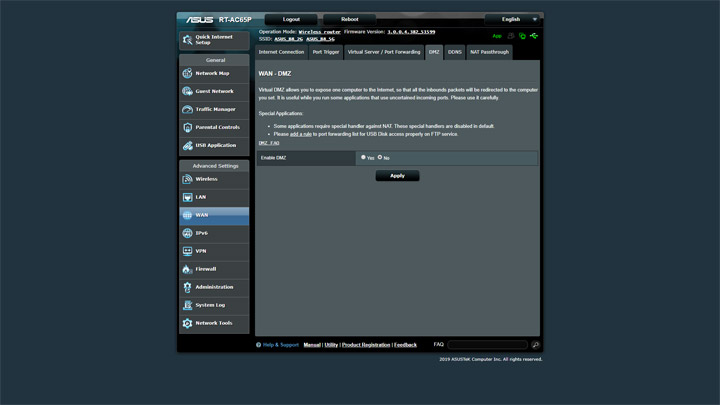Open the Product Registration link
Viewport: 720px width, 405px height.
(x=366, y=345)
